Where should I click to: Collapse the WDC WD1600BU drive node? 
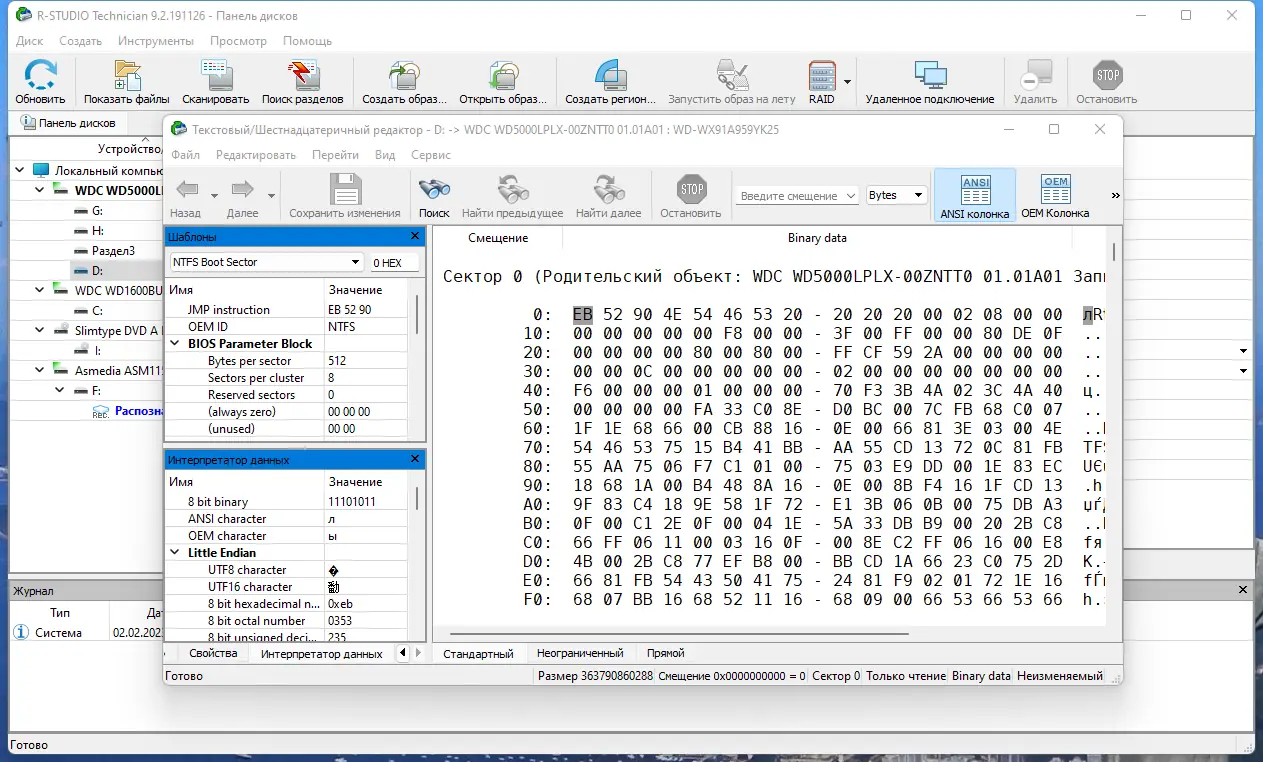point(39,290)
